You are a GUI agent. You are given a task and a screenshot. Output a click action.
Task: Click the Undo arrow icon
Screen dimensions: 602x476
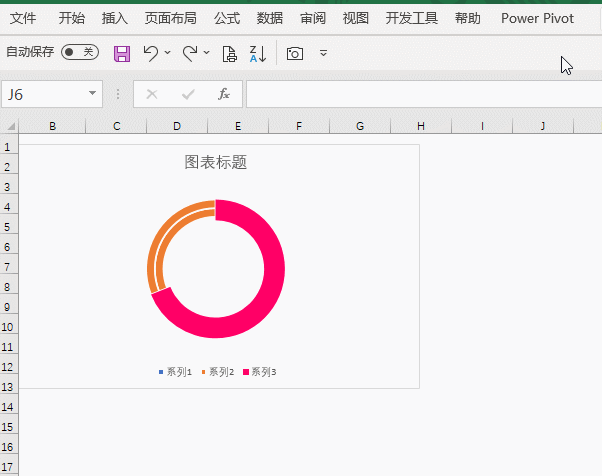[151, 53]
